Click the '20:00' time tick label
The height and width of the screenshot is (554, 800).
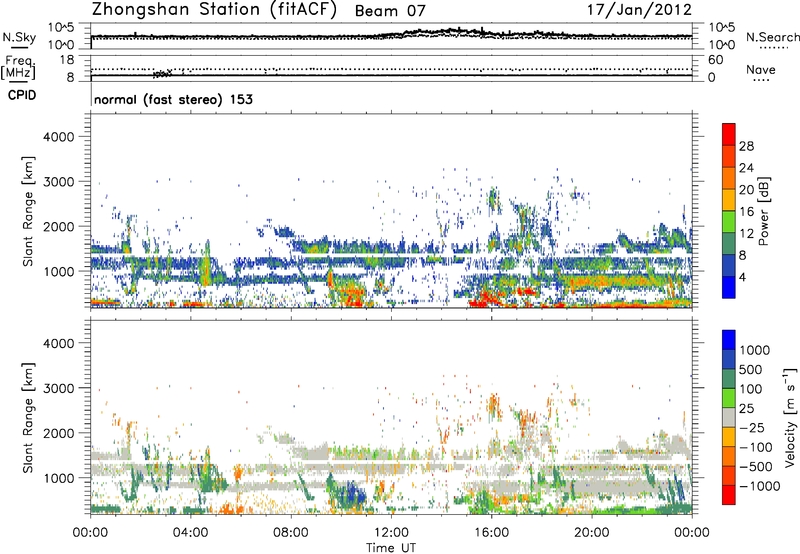click(x=592, y=533)
